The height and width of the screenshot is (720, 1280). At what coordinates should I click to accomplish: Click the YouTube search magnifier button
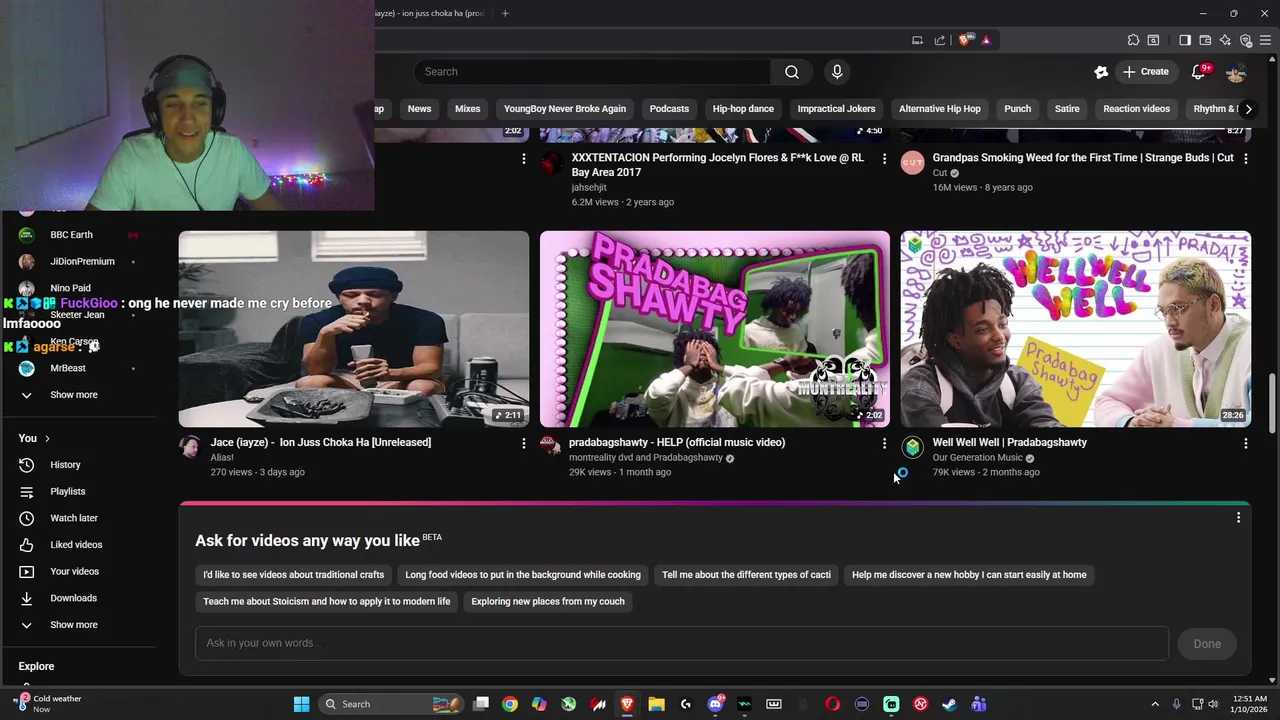(x=791, y=72)
